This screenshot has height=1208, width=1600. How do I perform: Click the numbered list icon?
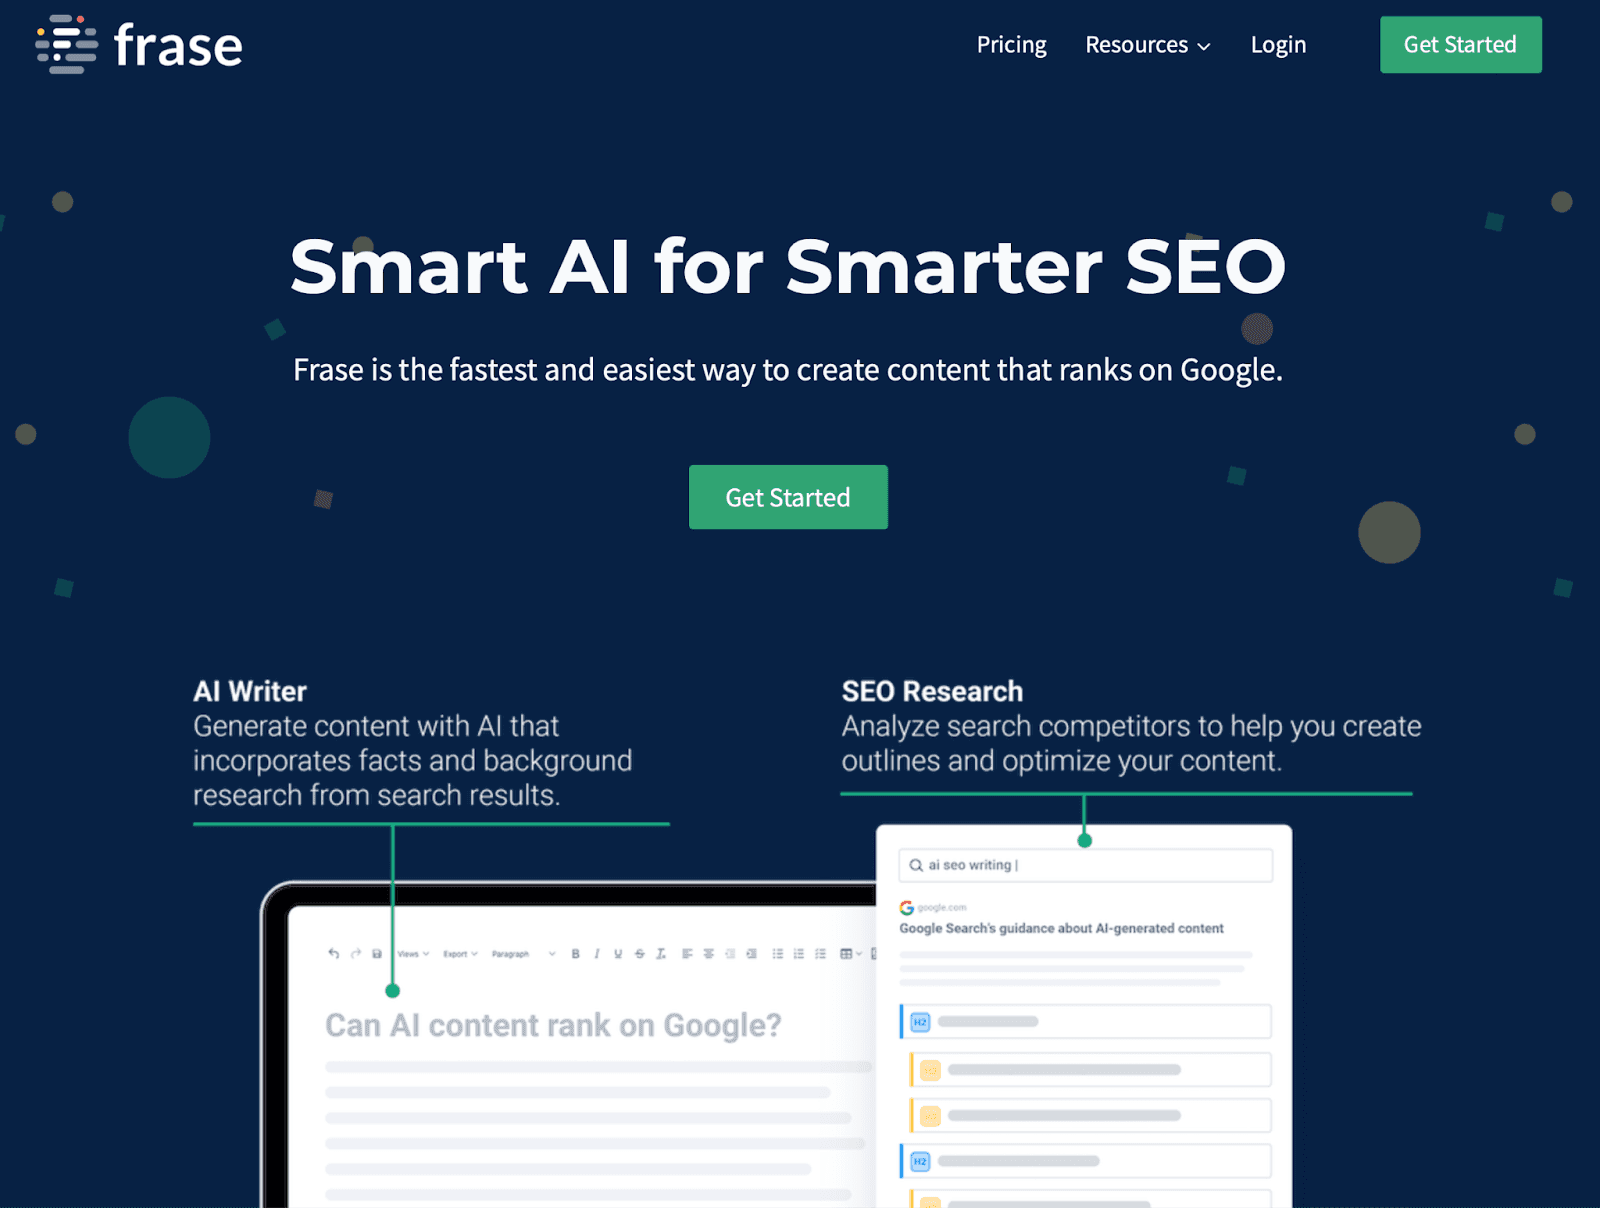799,954
